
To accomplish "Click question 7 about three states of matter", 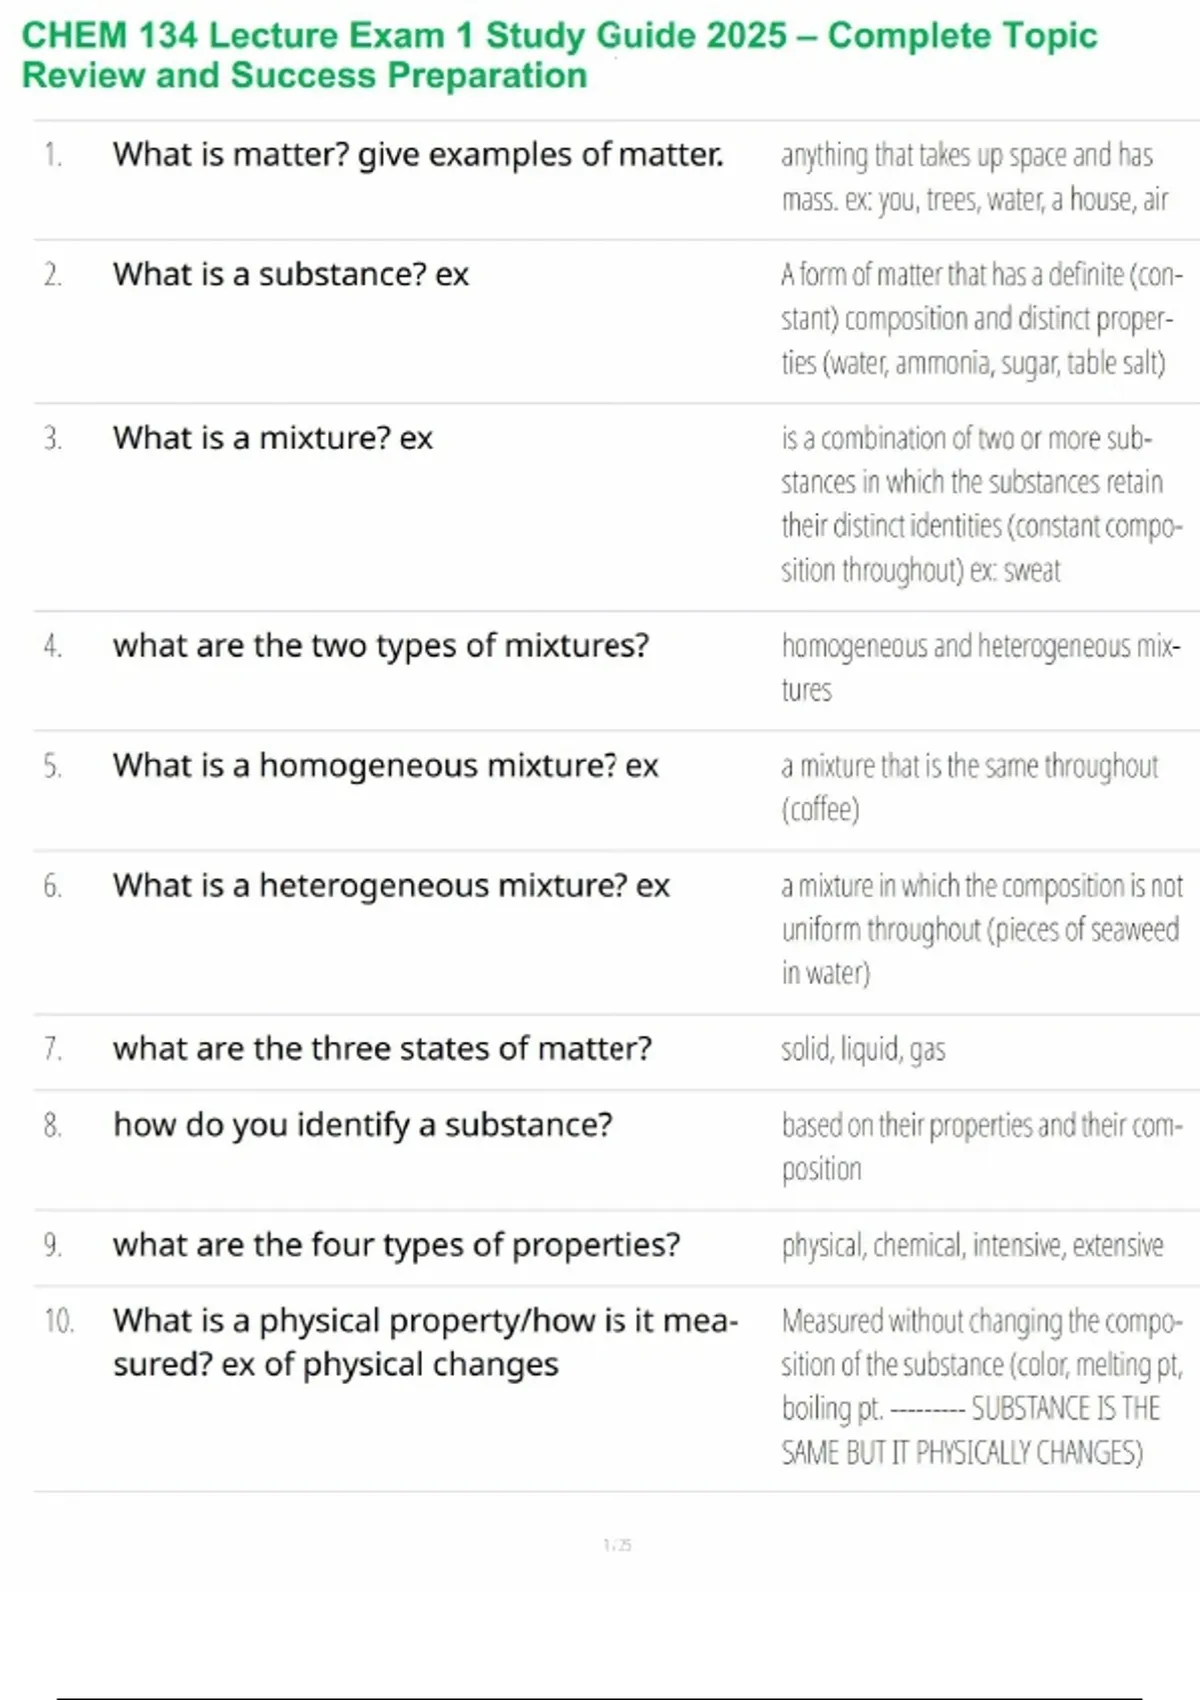I will click(x=382, y=1049).
